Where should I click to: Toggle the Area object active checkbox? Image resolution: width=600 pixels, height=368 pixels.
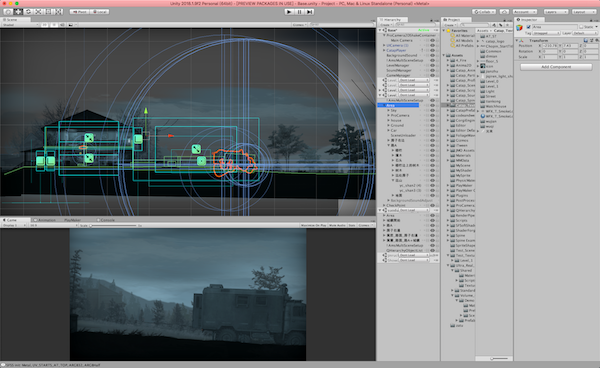[528, 27]
